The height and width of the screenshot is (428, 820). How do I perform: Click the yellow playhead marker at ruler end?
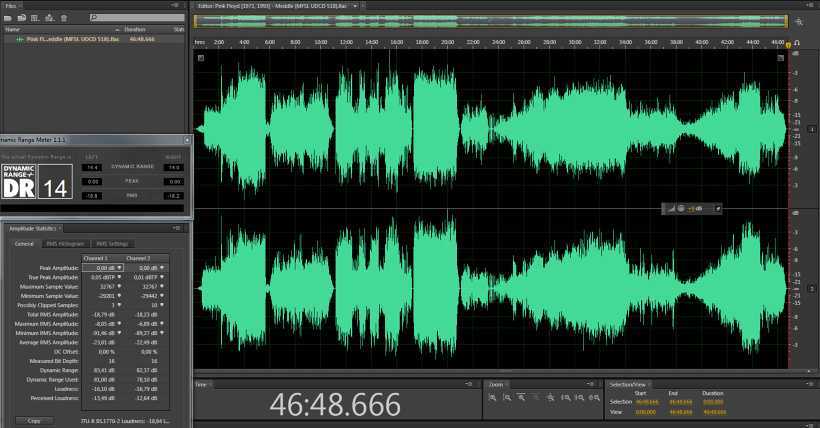788,44
